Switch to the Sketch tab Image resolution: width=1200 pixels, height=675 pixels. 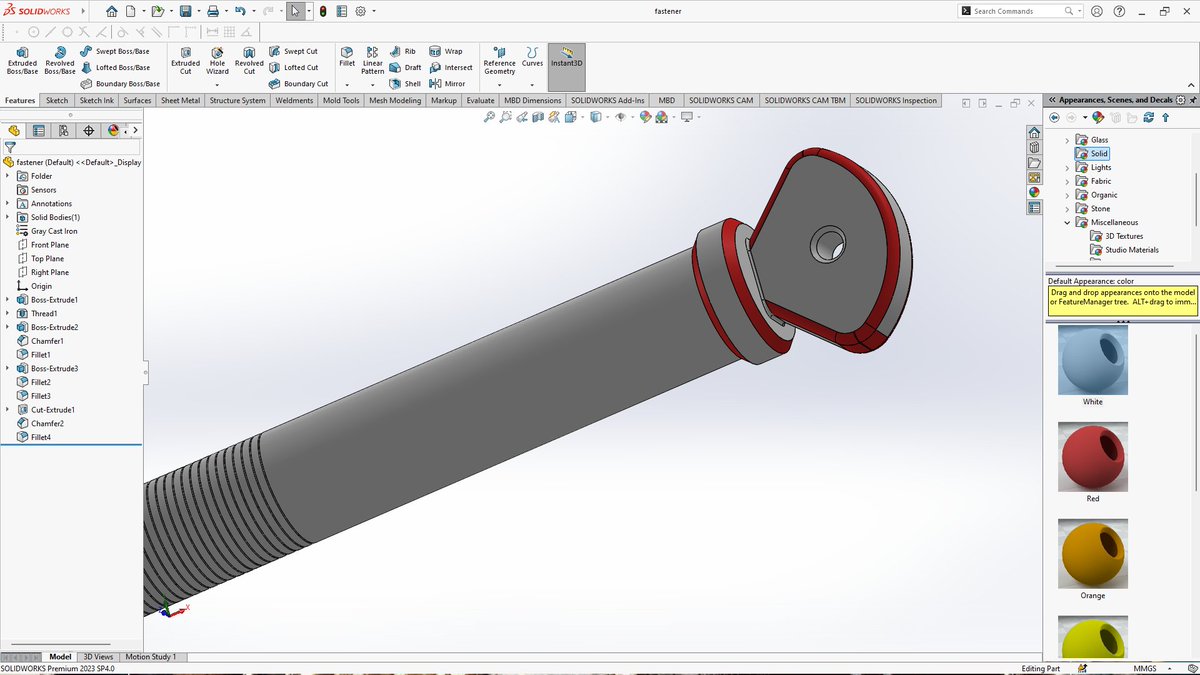[x=57, y=101]
